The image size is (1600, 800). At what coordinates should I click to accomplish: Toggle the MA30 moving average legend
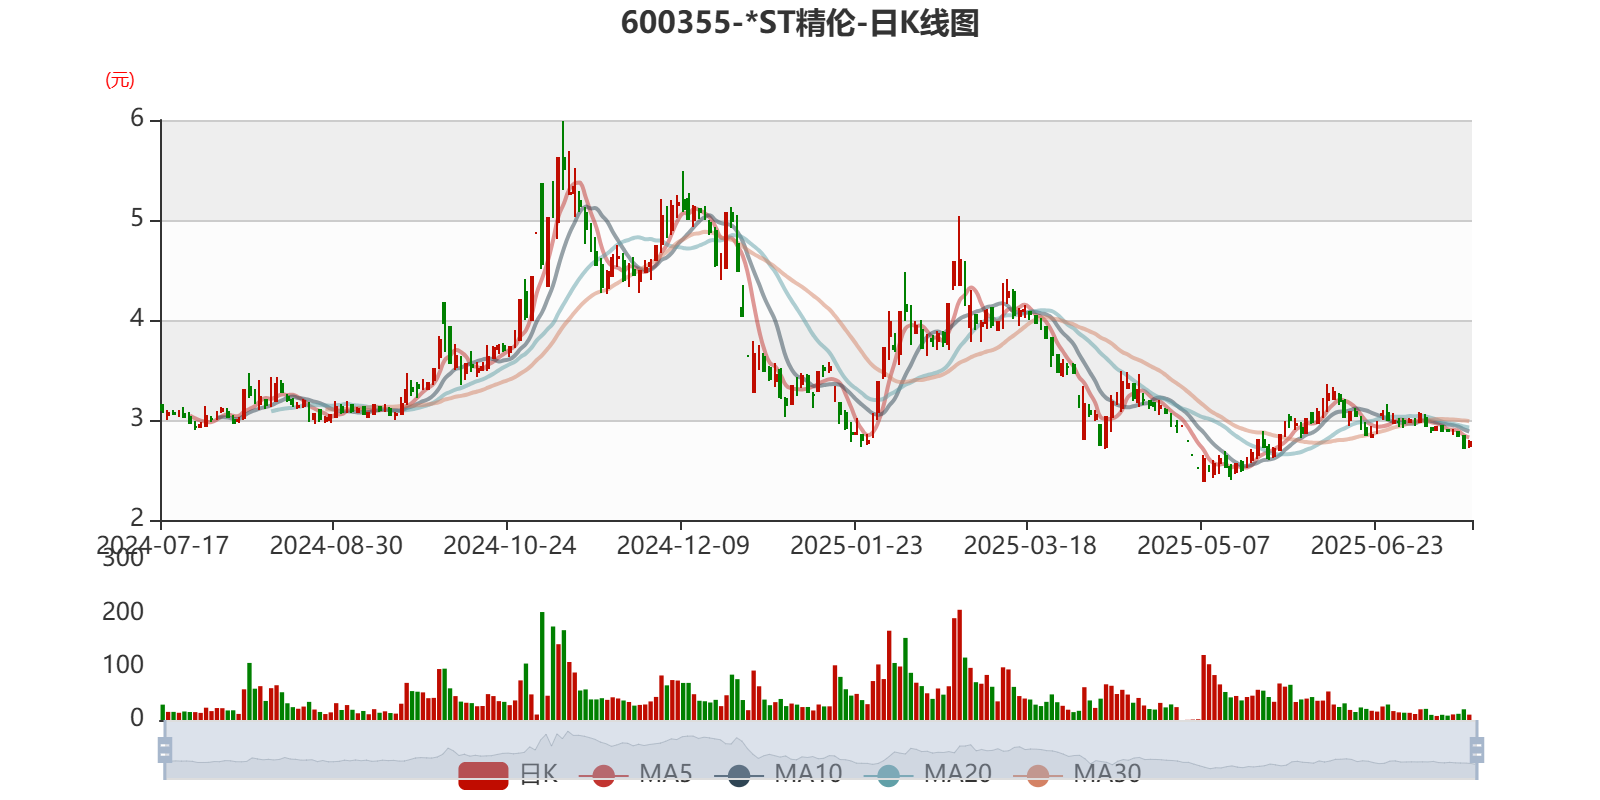pyautogui.click(x=1077, y=775)
